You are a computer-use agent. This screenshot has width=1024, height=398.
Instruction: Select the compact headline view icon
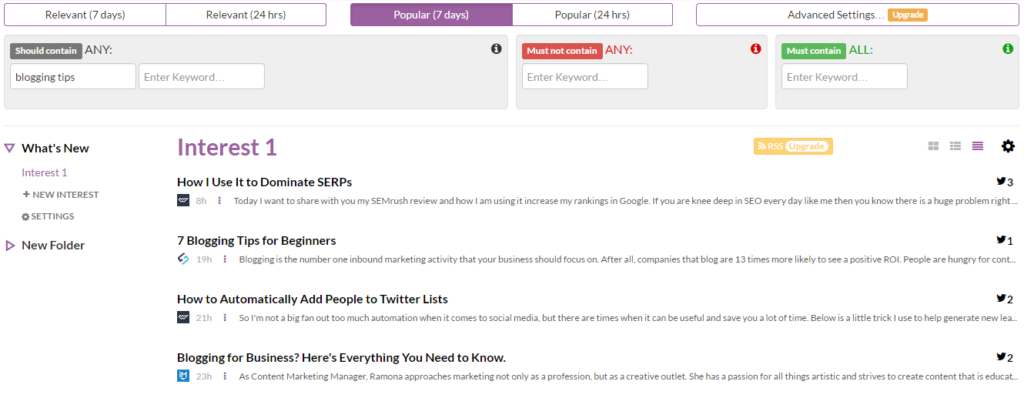[x=978, y=146]
